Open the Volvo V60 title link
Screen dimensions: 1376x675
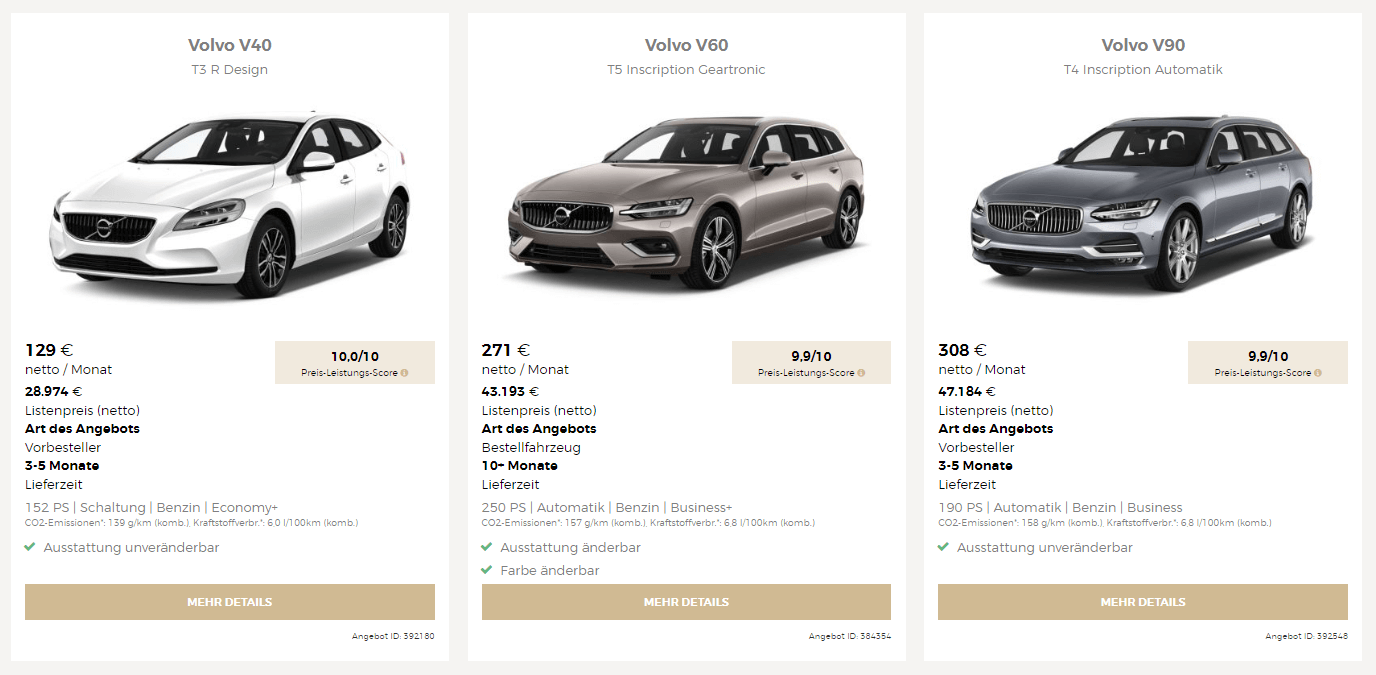click(686, 45)
